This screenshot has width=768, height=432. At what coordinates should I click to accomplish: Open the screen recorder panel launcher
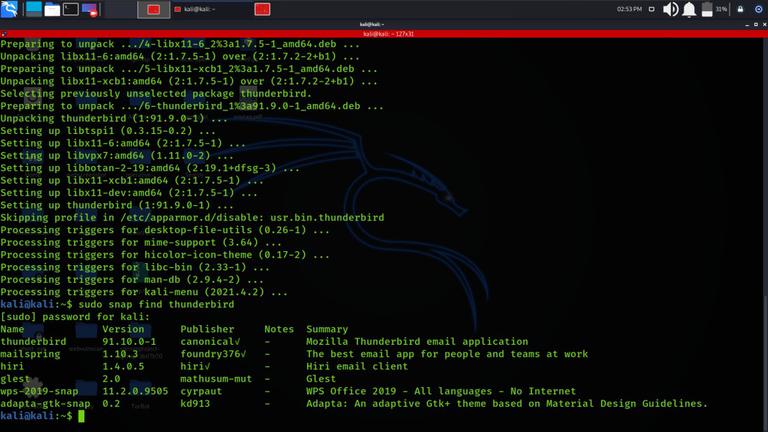click(90, 9)
